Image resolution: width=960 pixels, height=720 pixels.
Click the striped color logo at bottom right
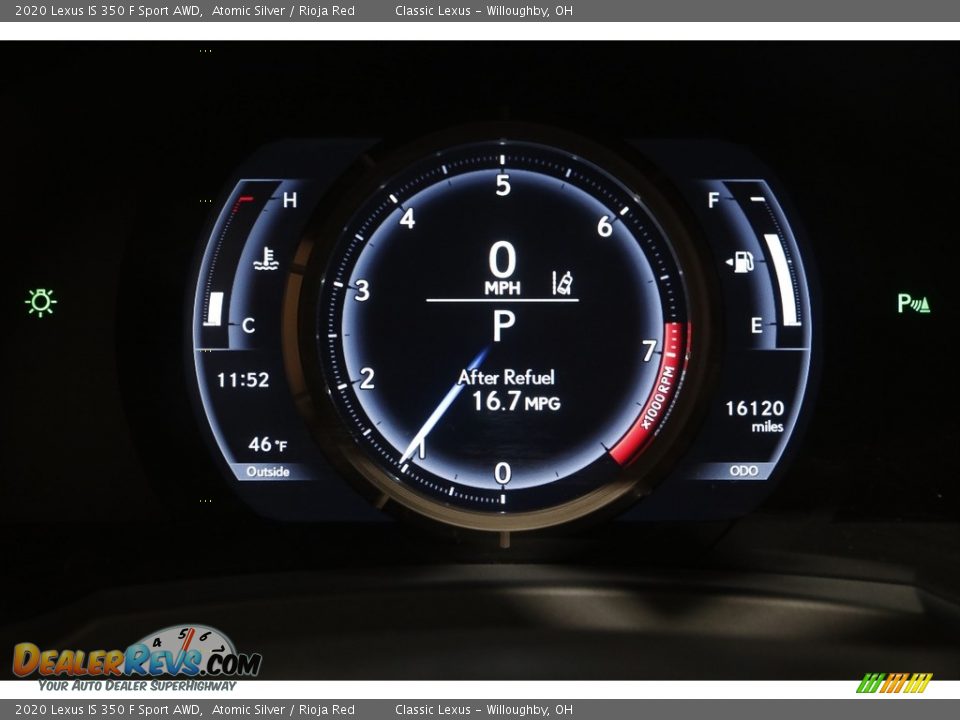pyautogui.click(x=894, y=682)
